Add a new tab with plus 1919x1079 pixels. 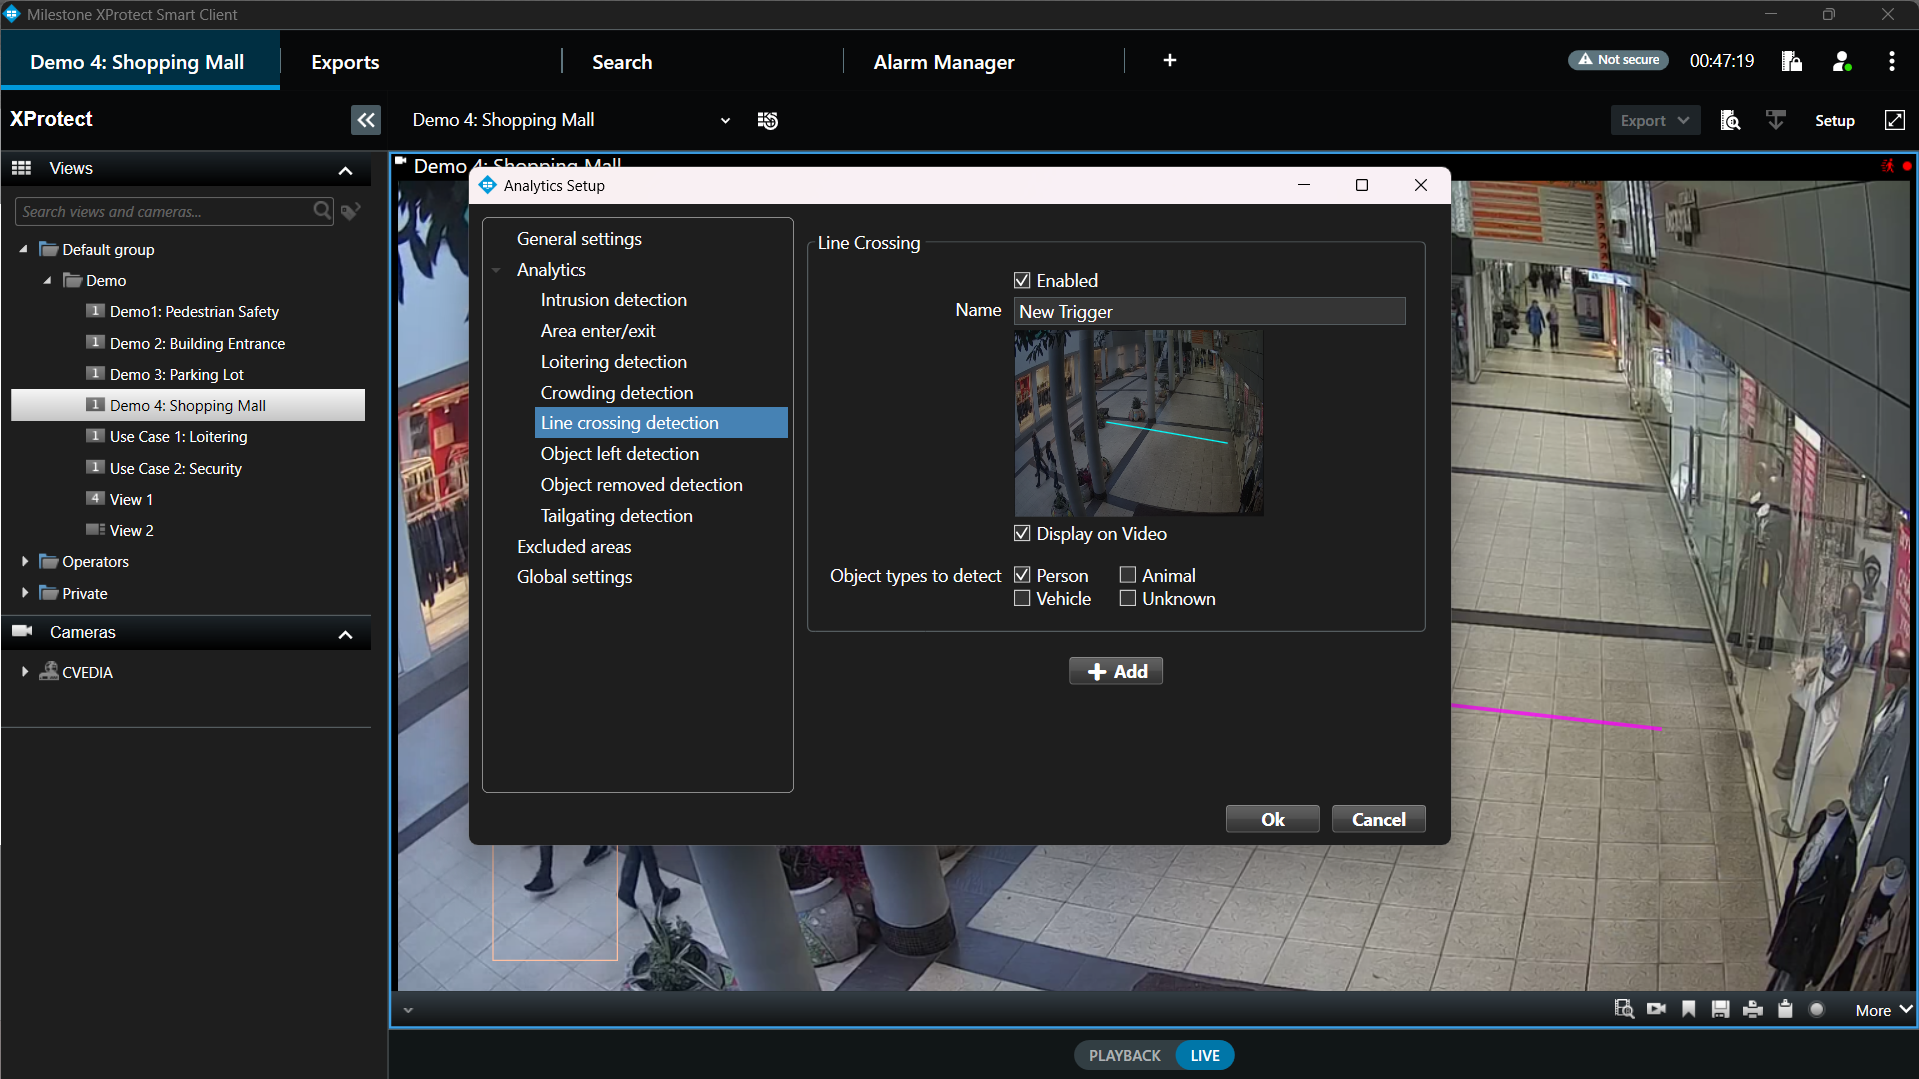(1169, 60)
